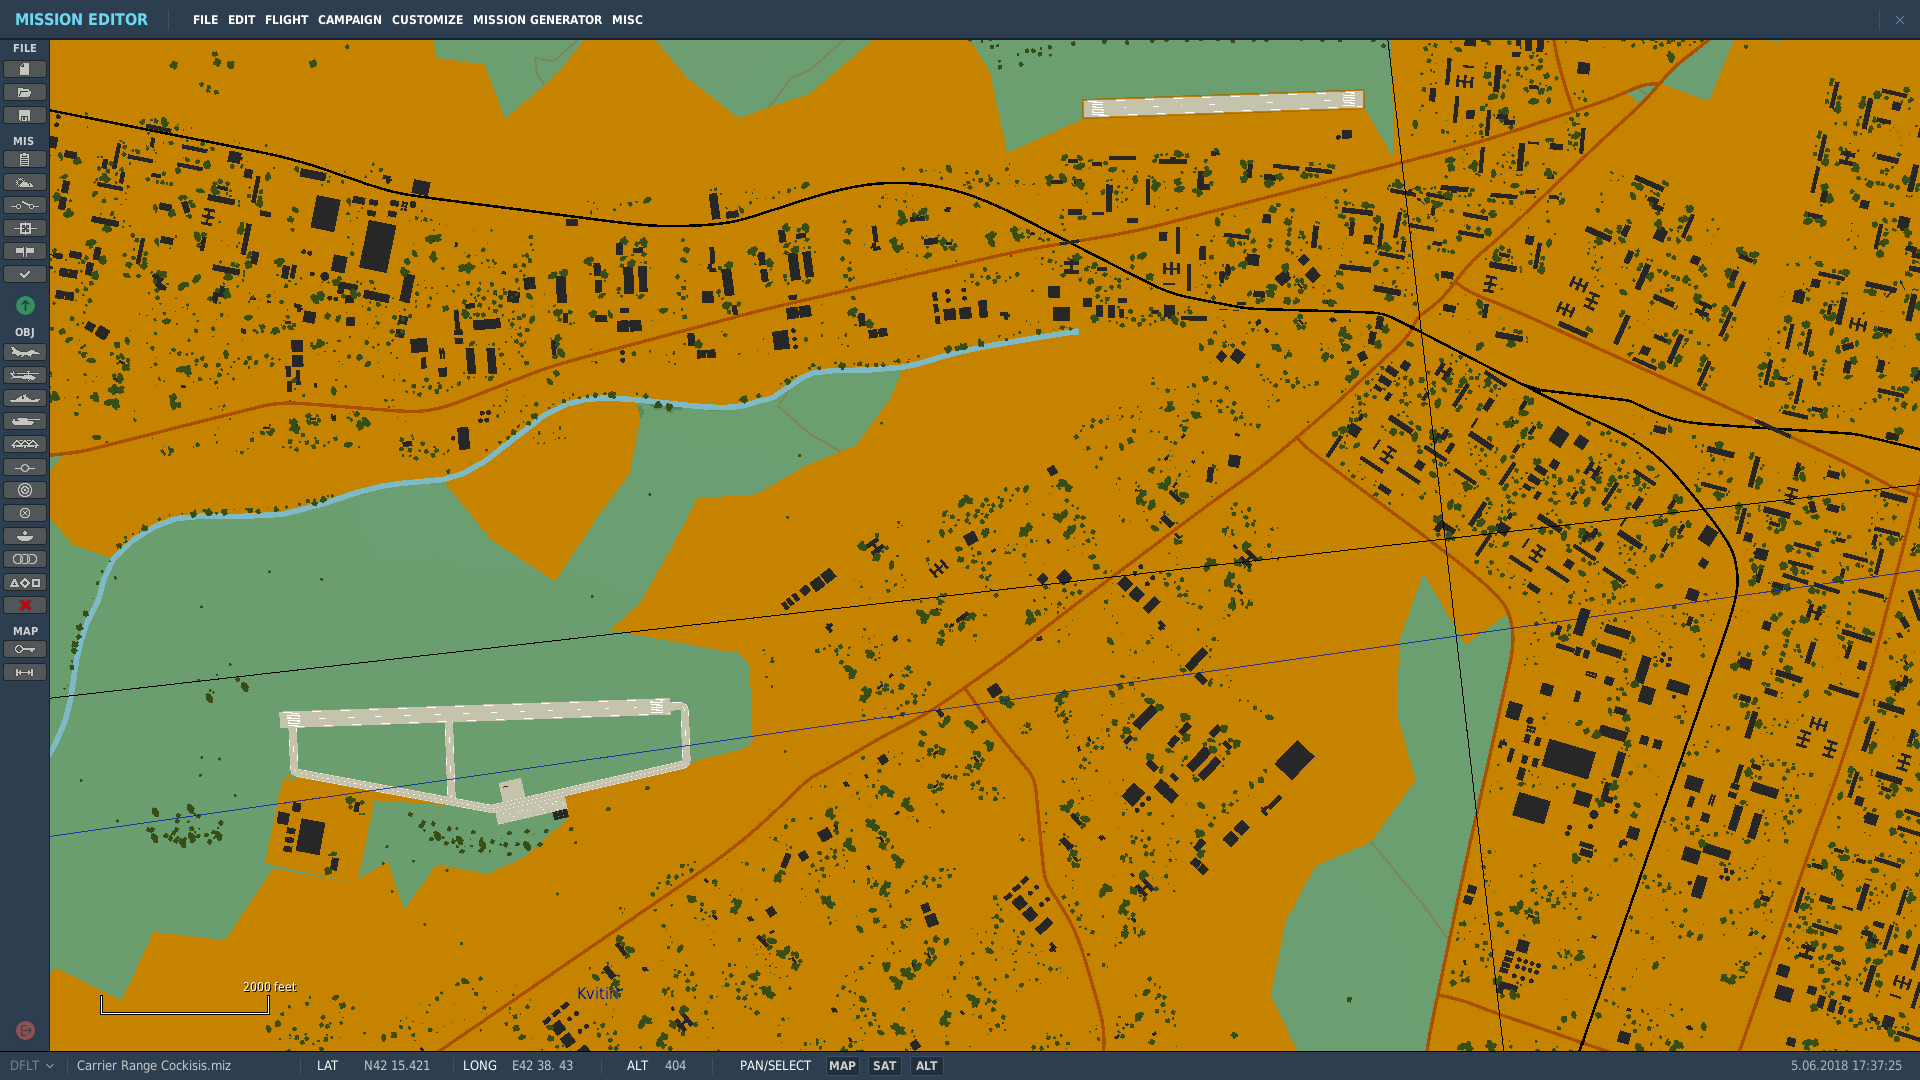This screenshot has height=1080, width=1920.
Task: Click the new mission file icon
Action: 25,69
